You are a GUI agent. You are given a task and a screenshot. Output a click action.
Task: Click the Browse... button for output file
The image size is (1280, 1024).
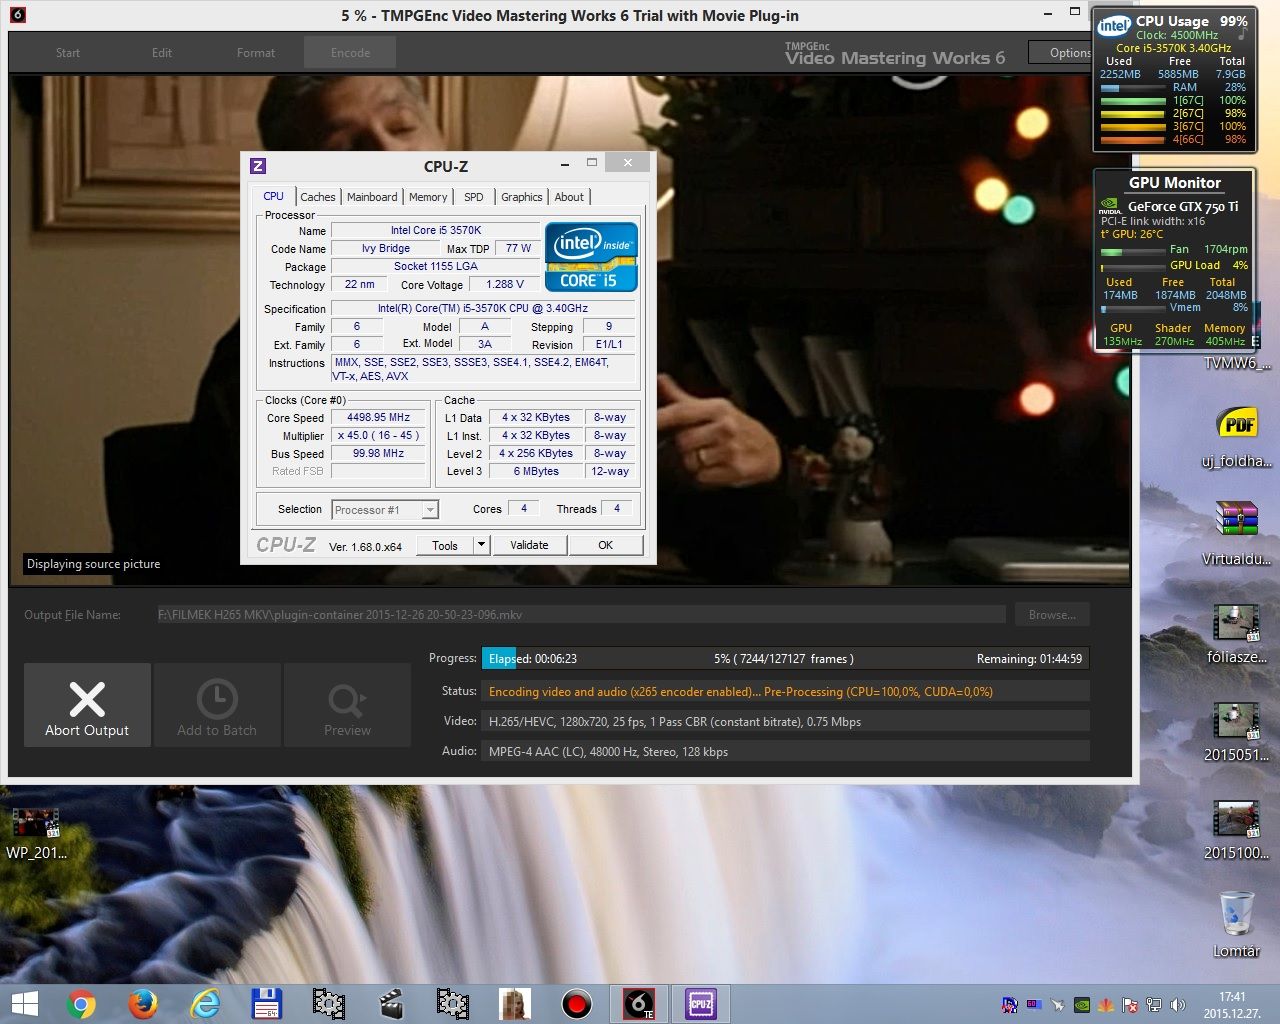pyautogui.click(x=1052, y=615)
